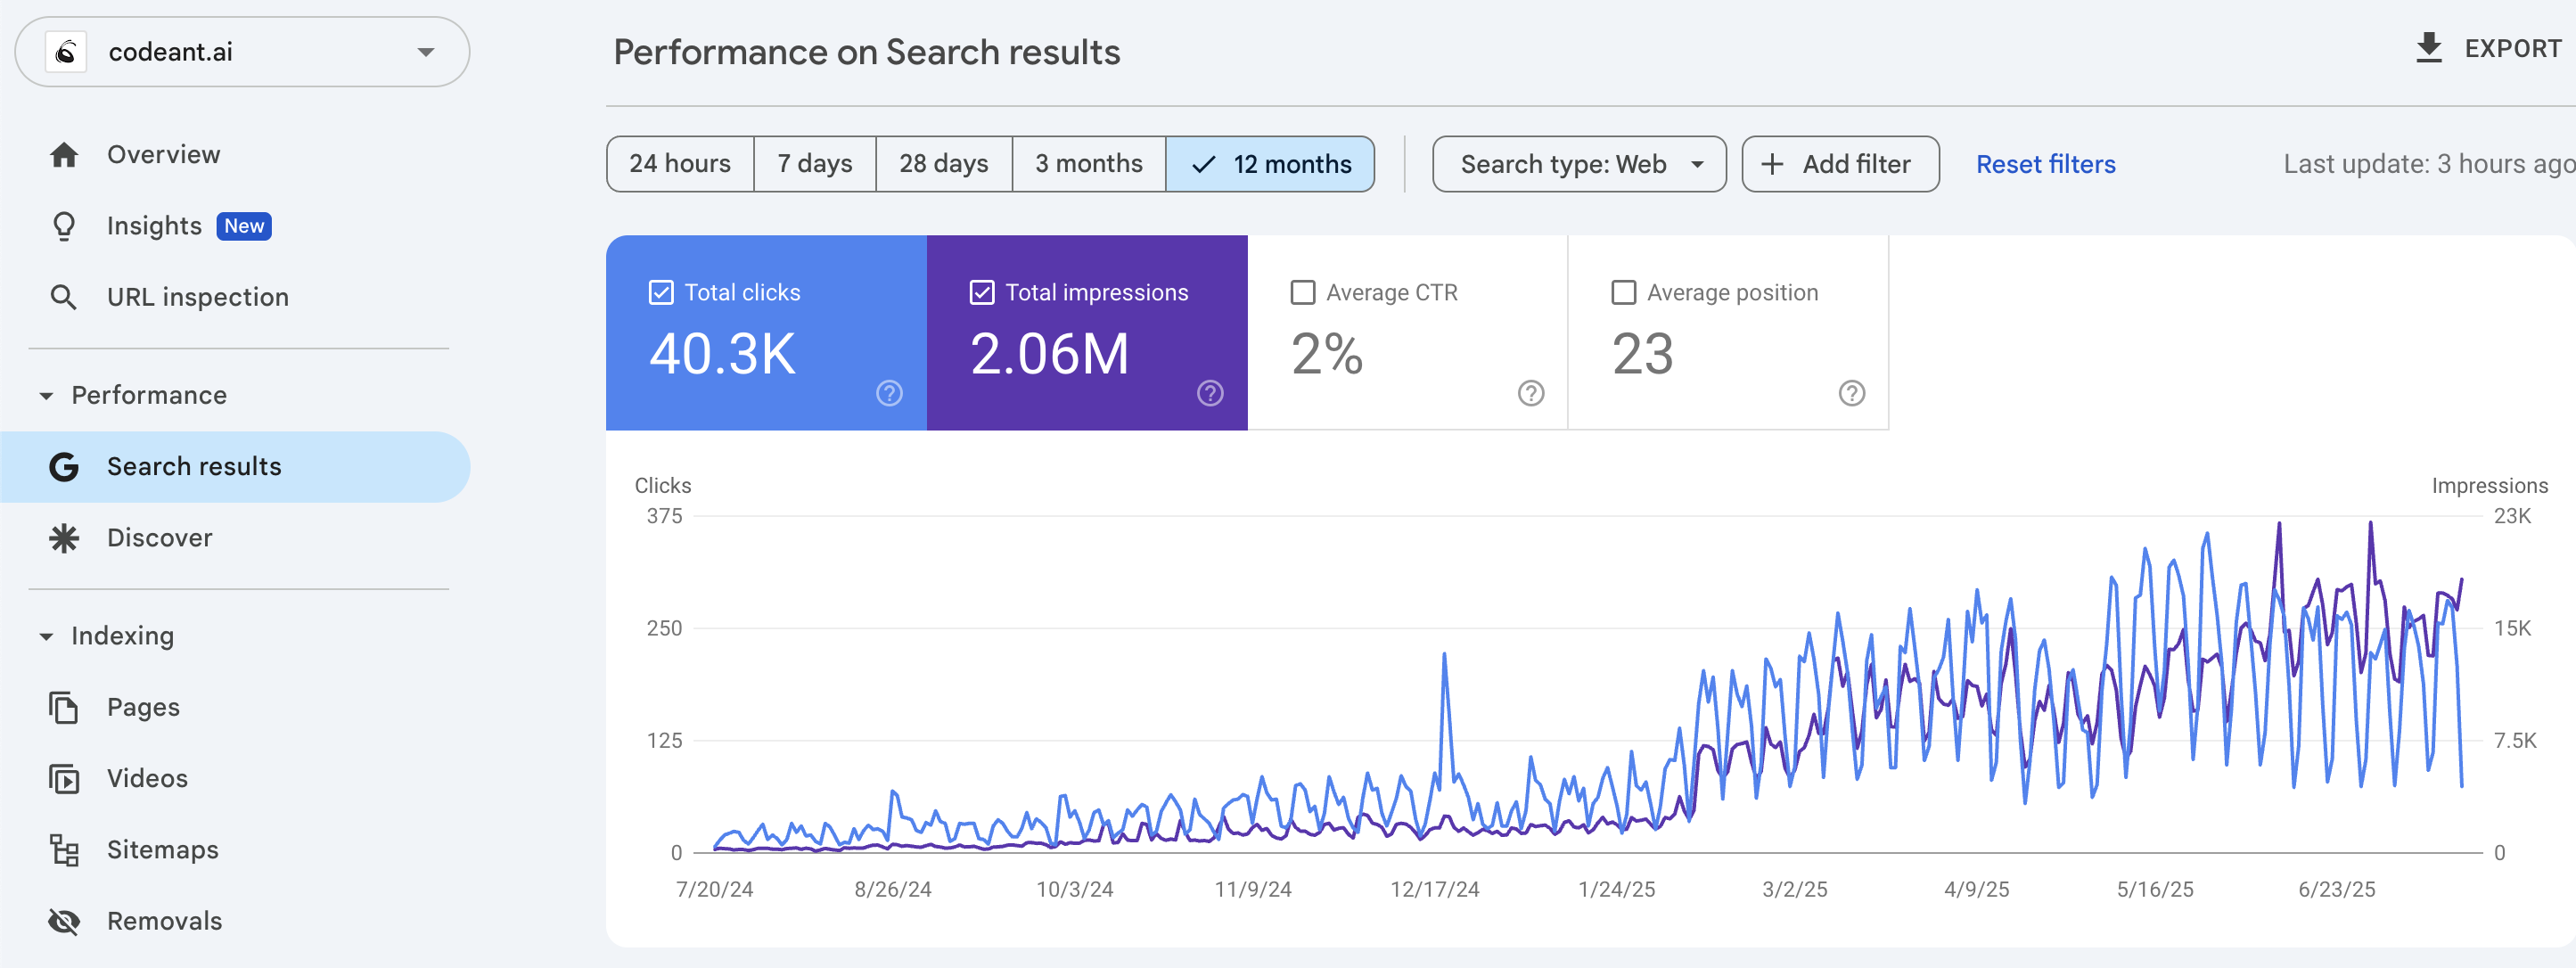
Task: Click the 2.06M total impressions value
Action: pyautogui.click(x=1050, y=354)
